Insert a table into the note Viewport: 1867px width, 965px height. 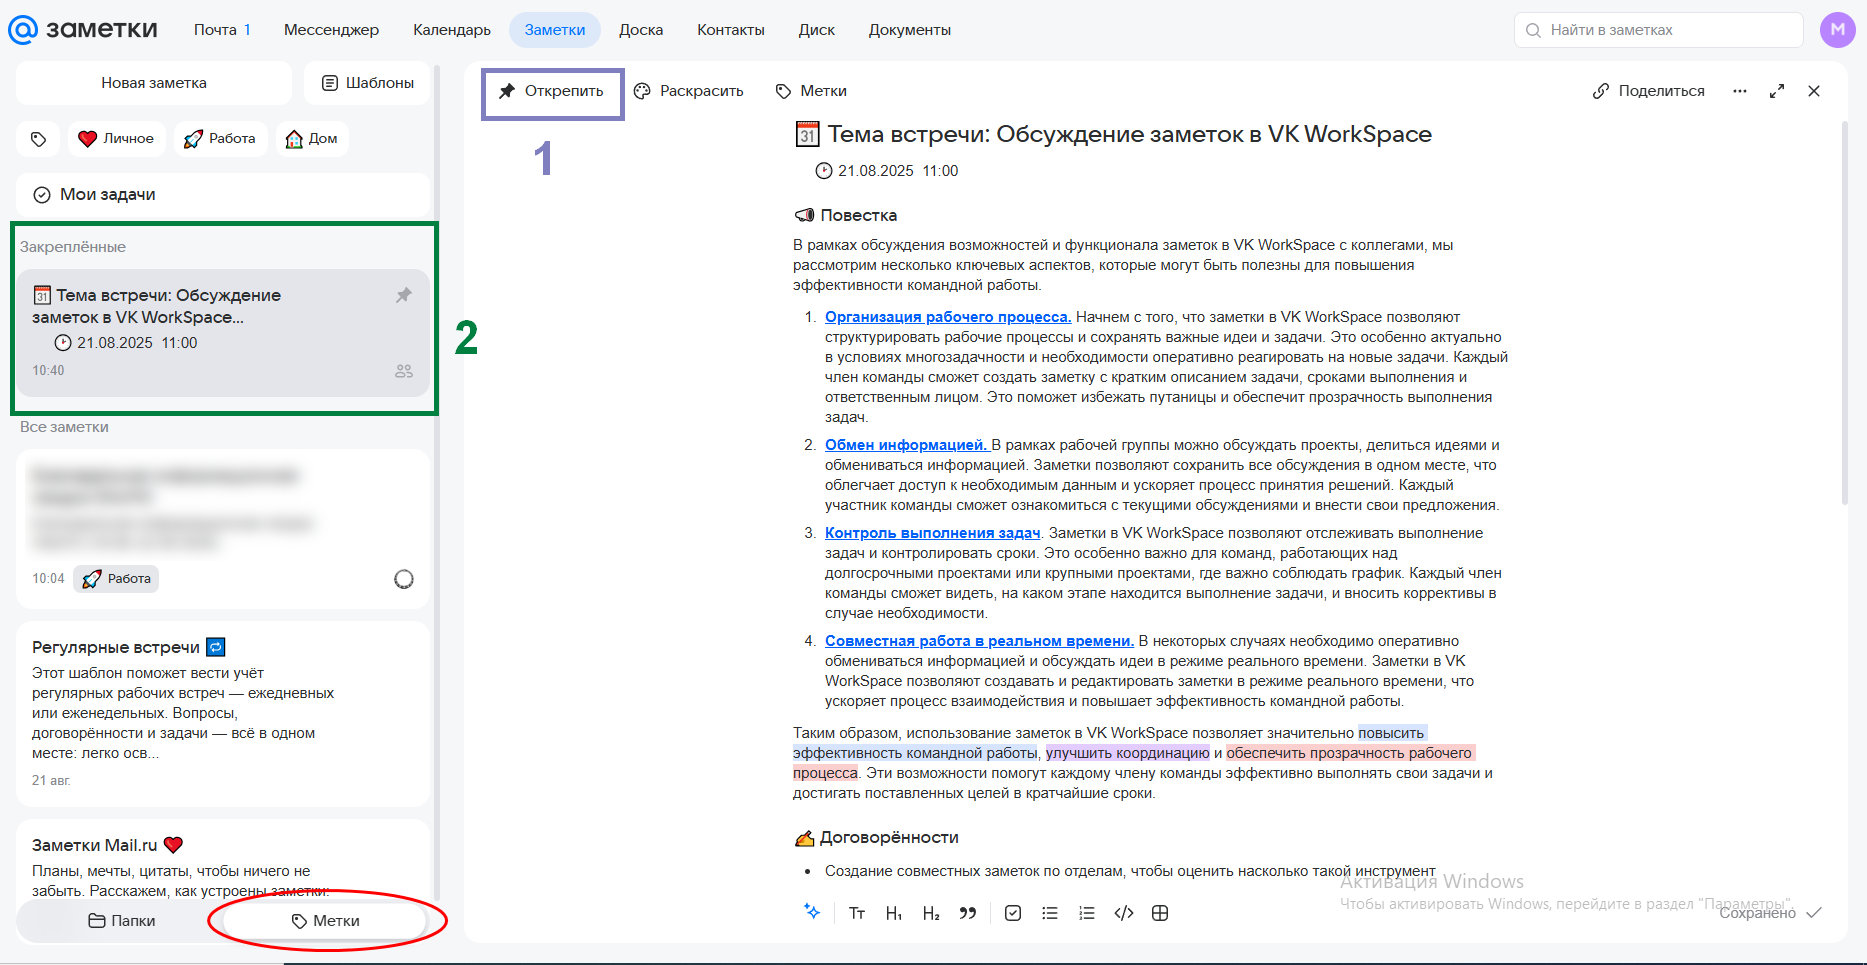(x=1160, y=913)
